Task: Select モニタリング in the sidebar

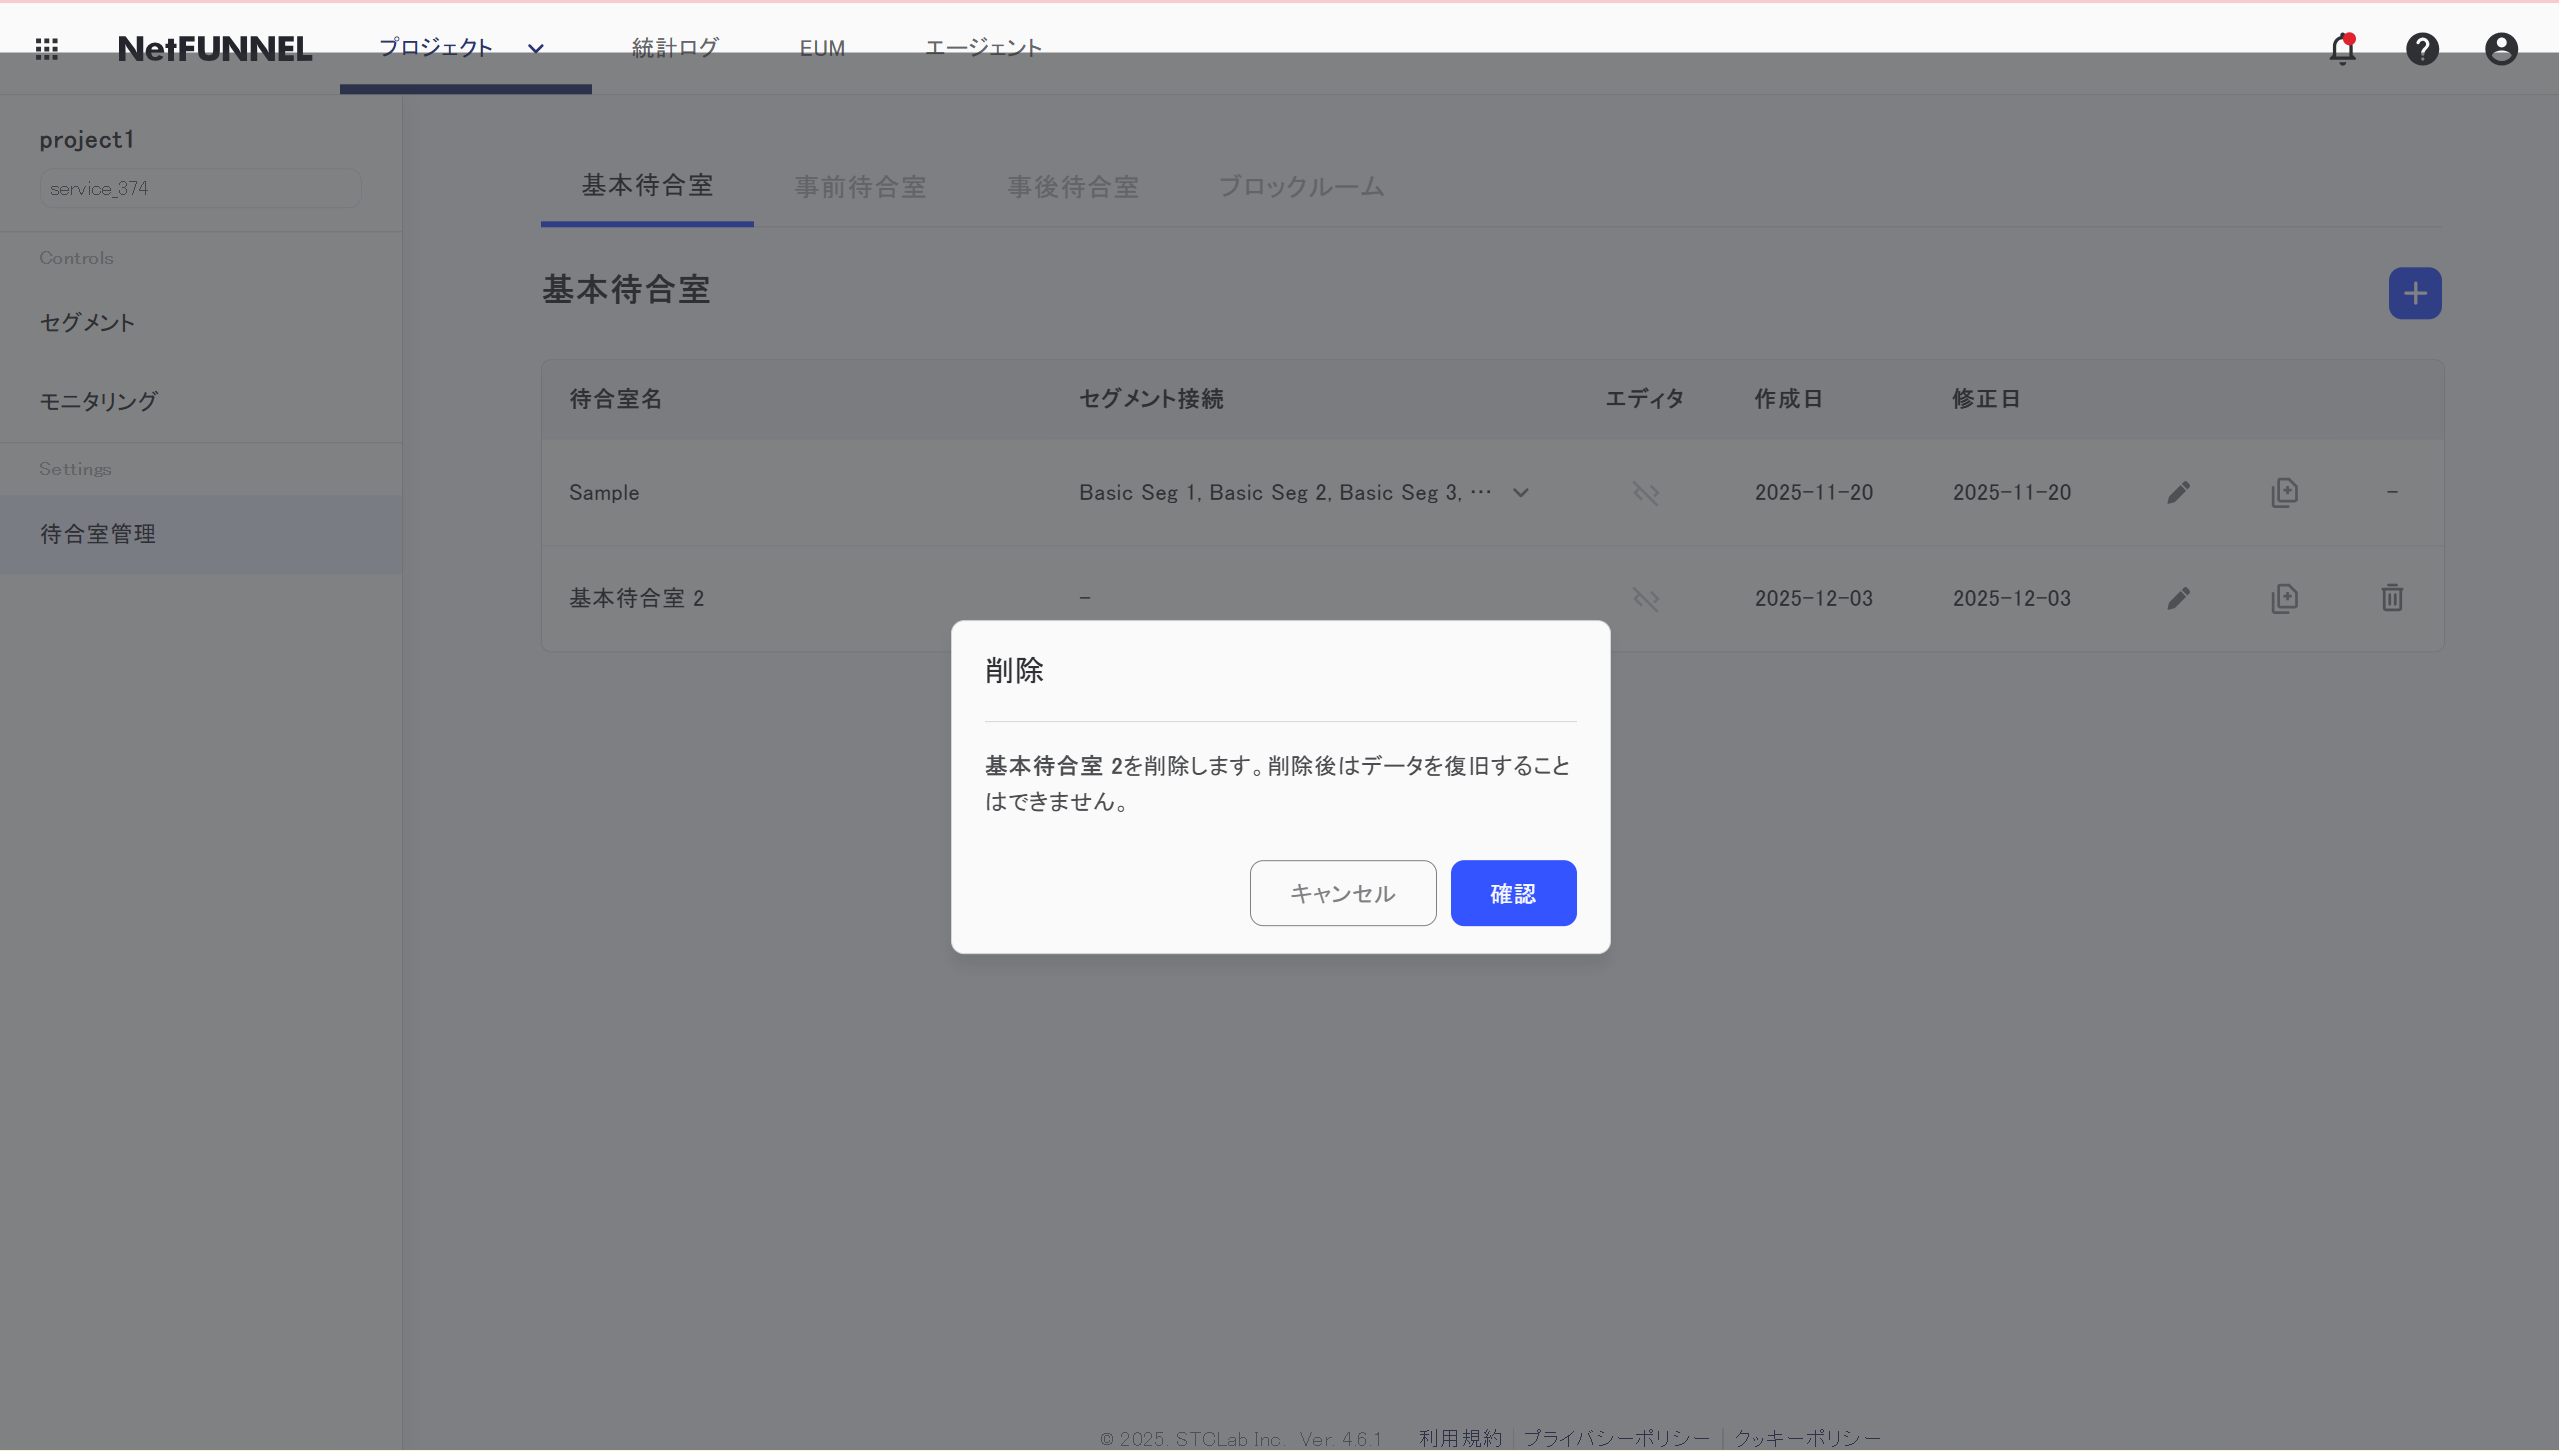Action: [98, 402]
